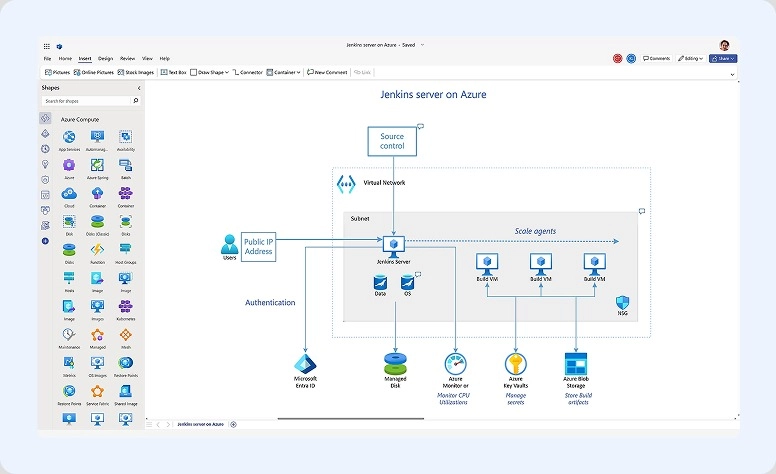Screen dimensions: 776x474
Task: Click the Search for shapes field
Action: [87, 101]
